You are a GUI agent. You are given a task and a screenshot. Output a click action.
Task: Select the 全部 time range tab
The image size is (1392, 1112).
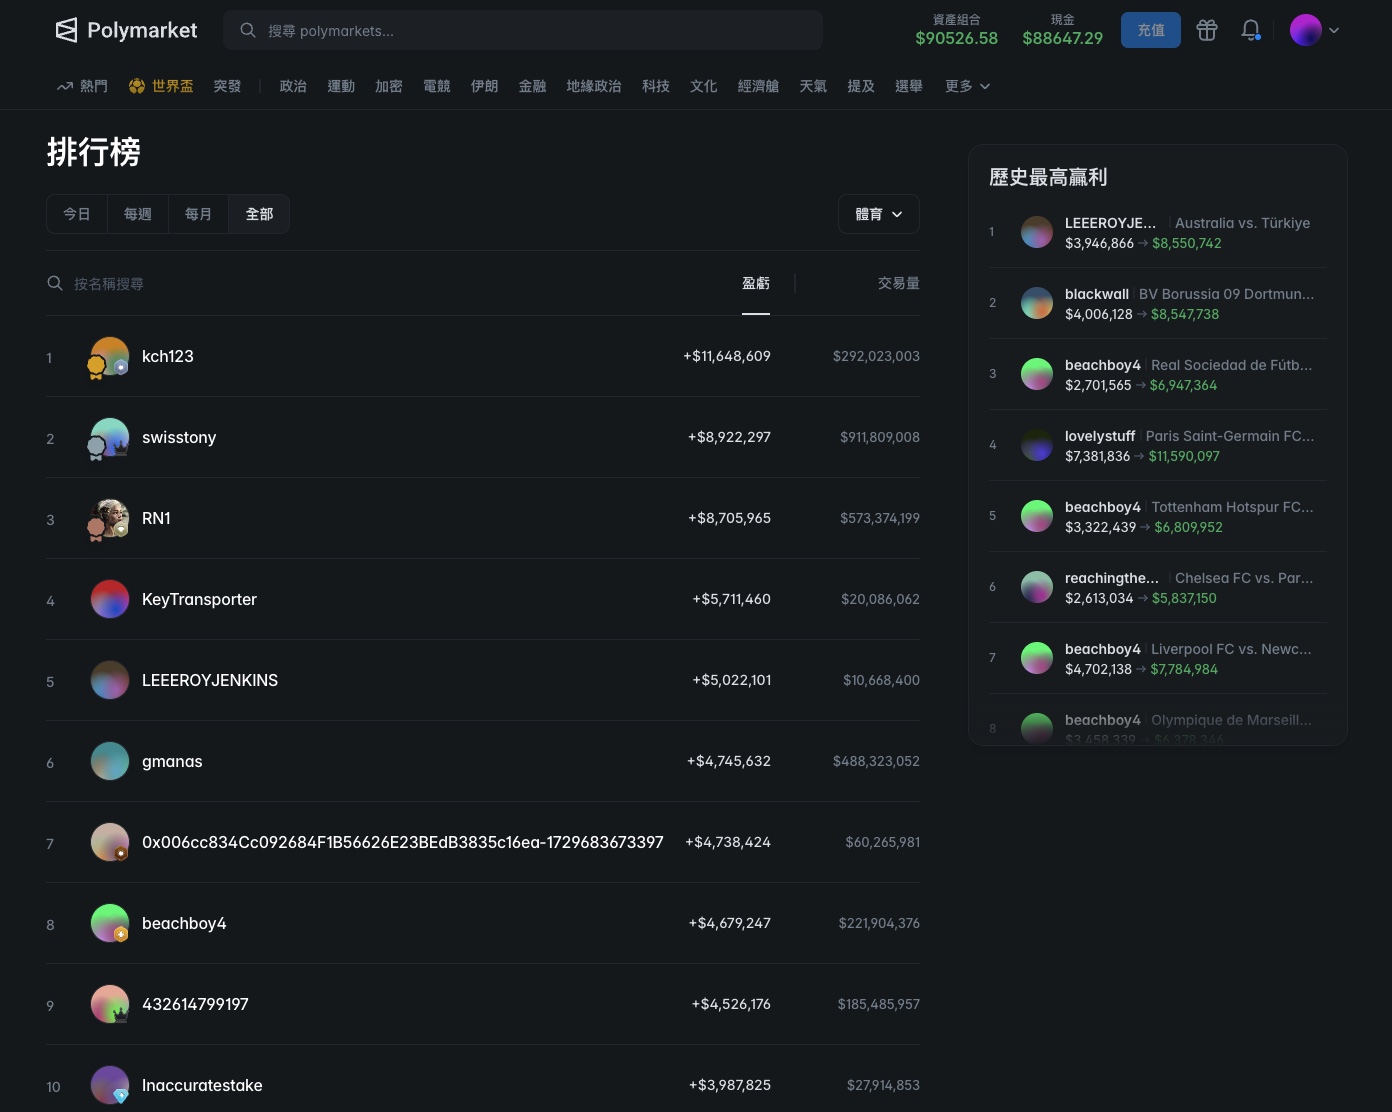click(259, 214)
